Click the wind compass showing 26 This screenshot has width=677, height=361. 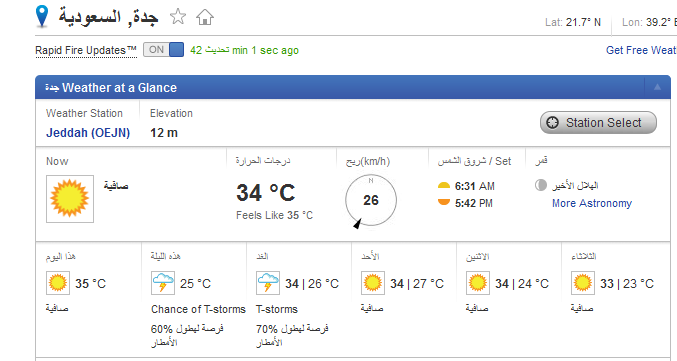[370, 200]
